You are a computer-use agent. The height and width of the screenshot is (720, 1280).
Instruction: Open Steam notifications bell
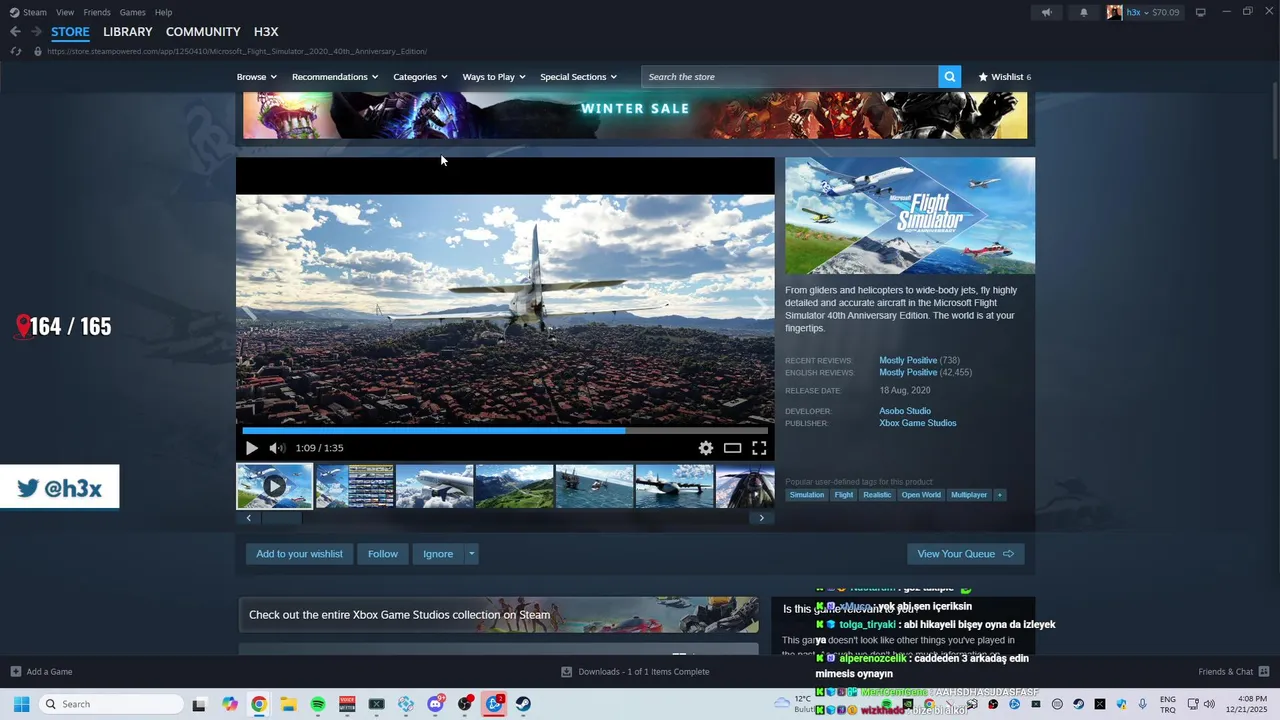(1084, 12)
